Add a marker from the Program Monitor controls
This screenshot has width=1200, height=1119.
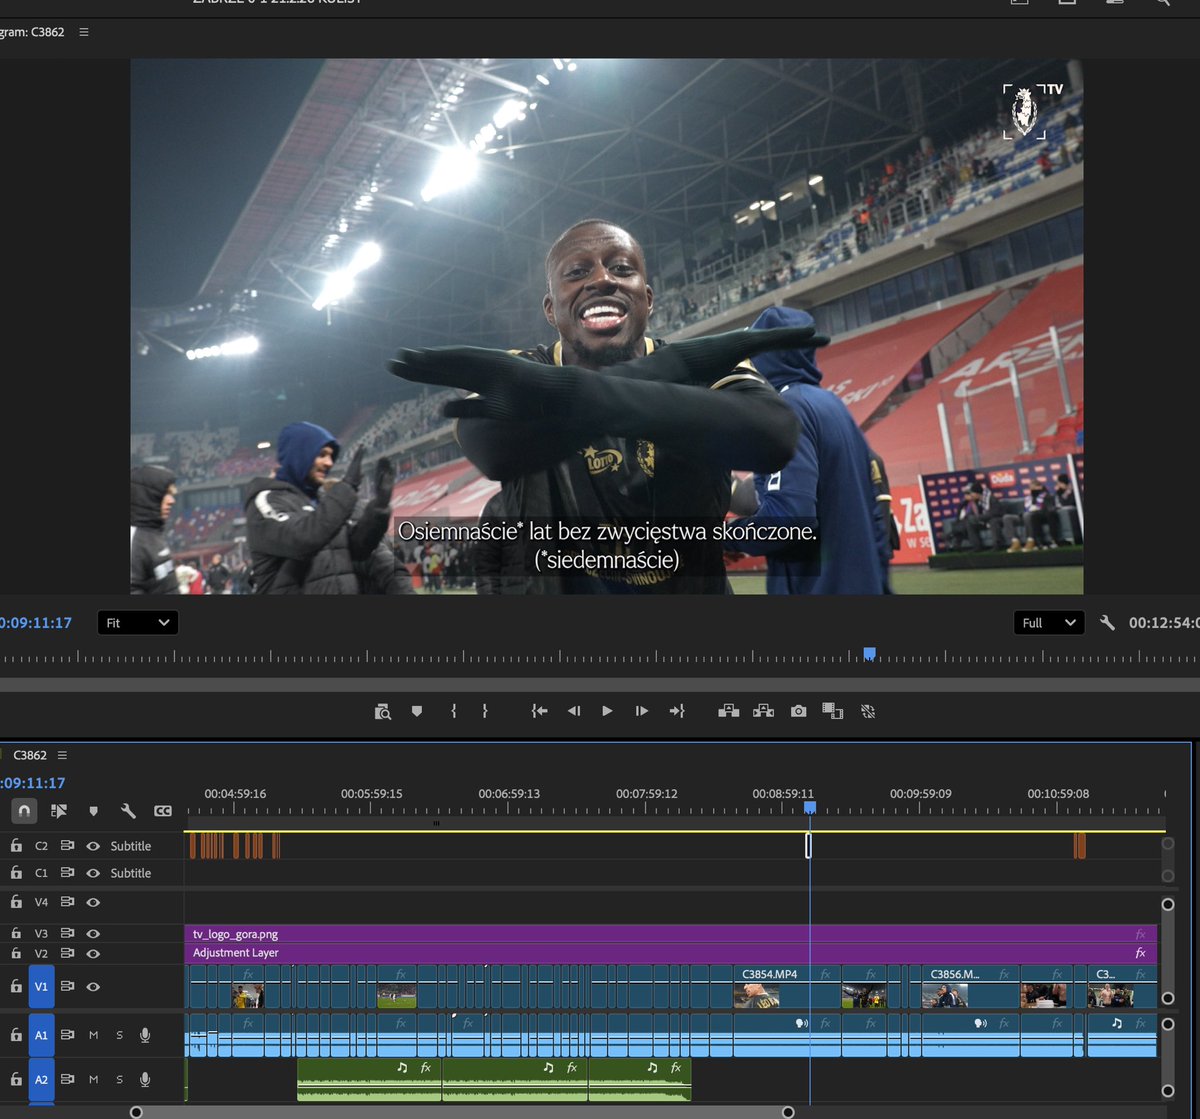click(417, 711)
